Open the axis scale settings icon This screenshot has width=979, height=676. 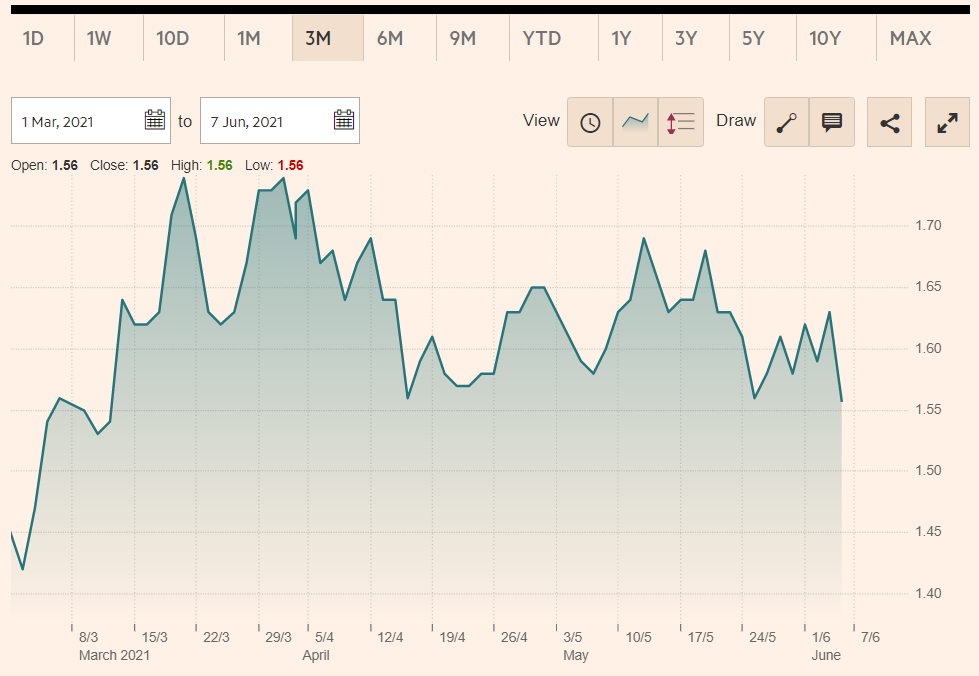click(x=680, y=122)
